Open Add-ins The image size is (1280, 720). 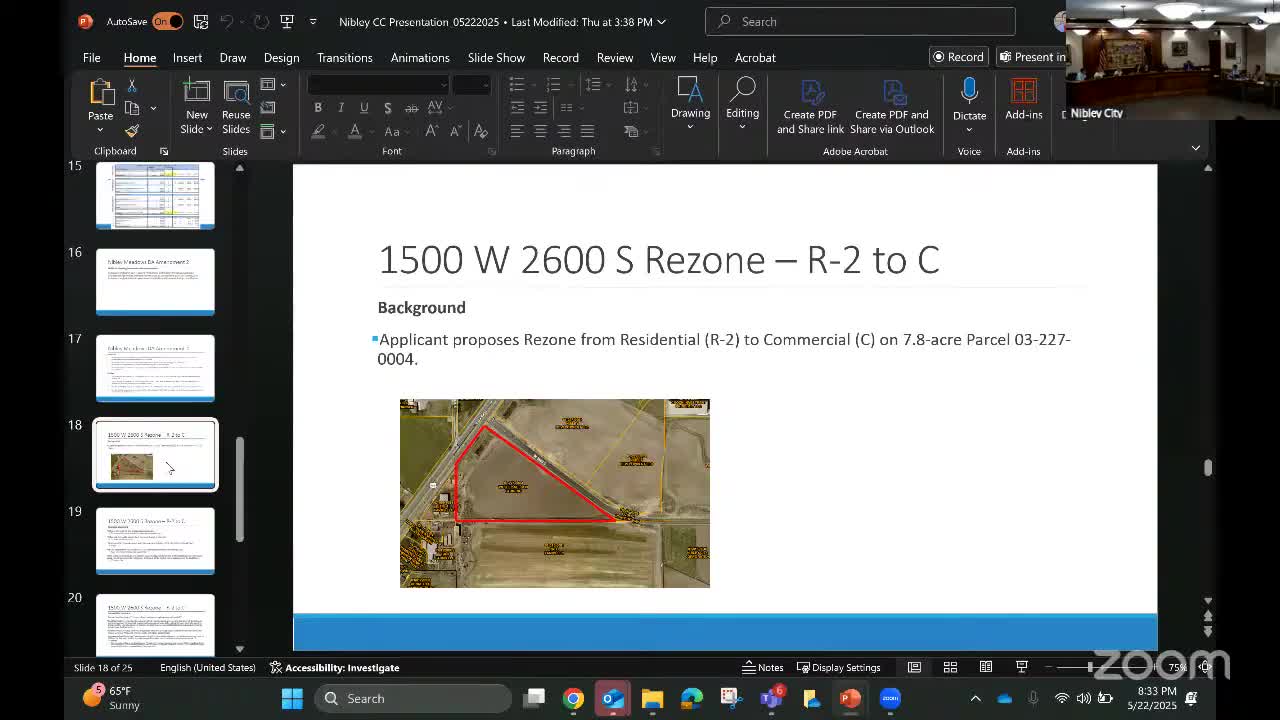[1023, 100]
